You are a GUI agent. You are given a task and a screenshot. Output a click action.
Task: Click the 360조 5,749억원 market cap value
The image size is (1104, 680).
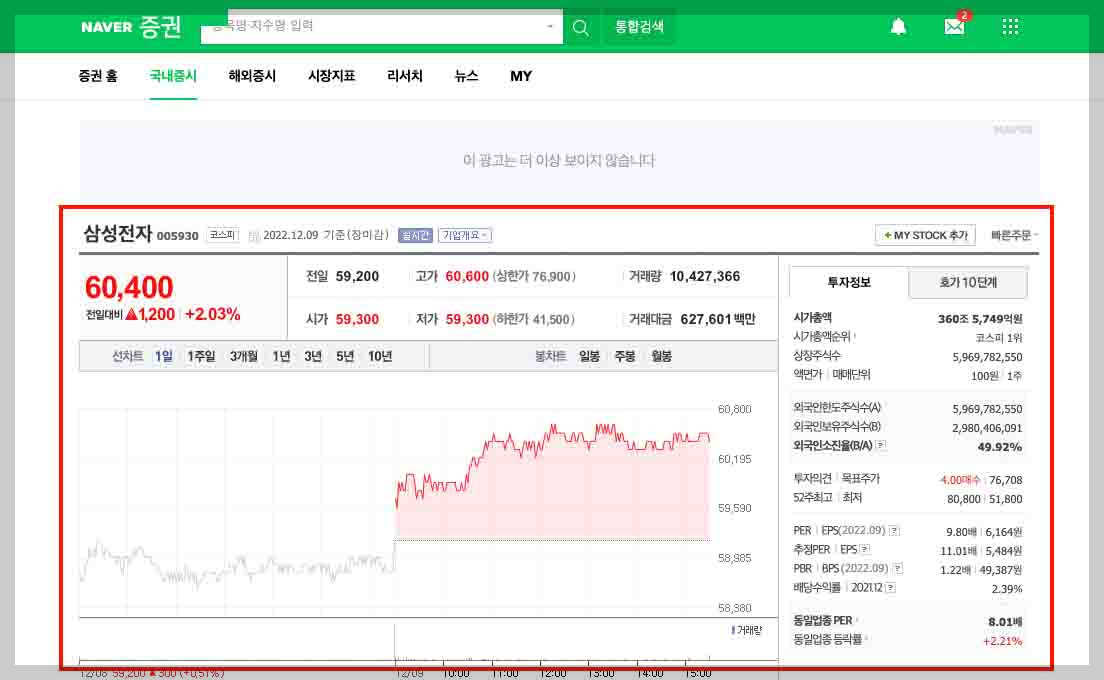click(980, 319)
